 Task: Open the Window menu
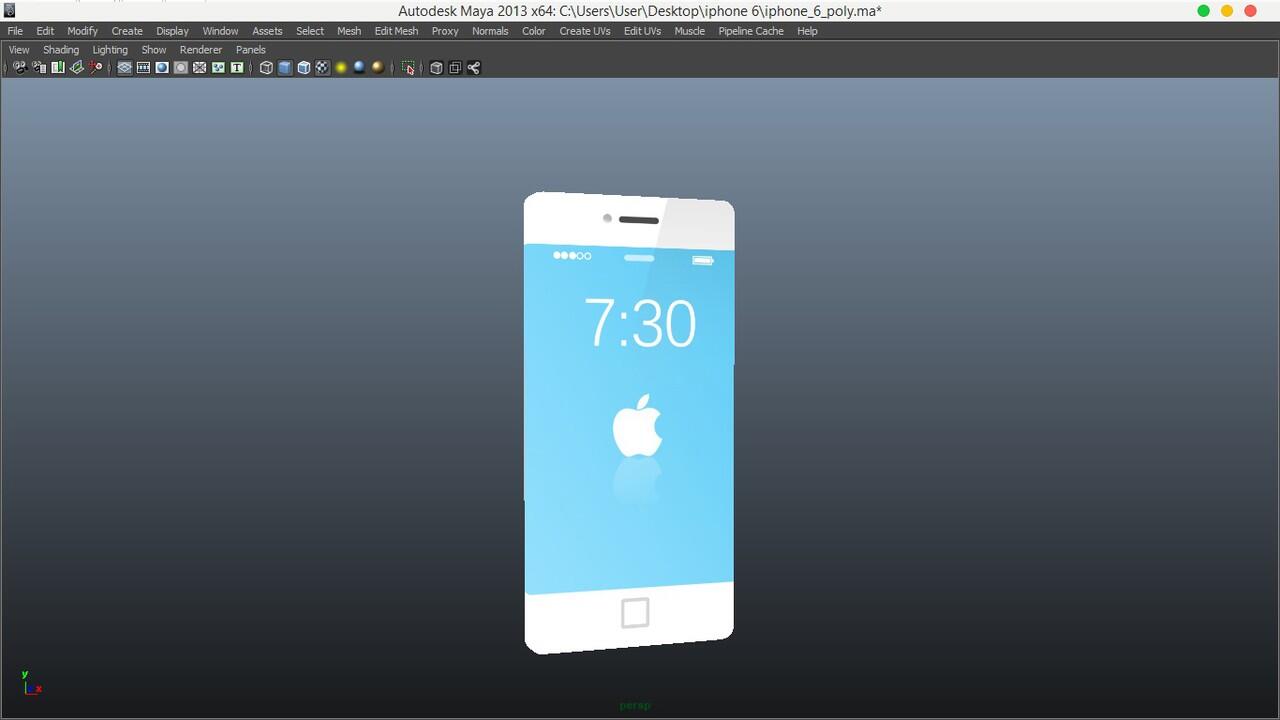[x=220, y=31]
